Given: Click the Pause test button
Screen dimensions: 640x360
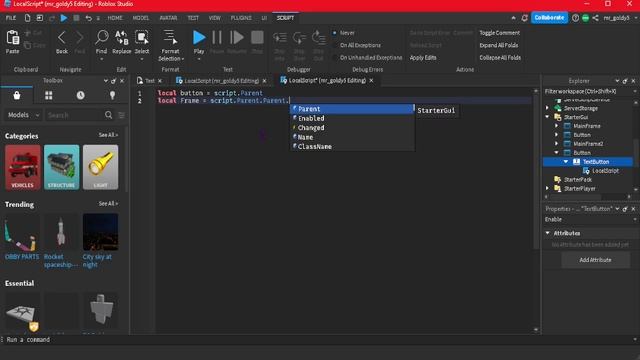Looking at the screenshot, I should coord(217,38).
